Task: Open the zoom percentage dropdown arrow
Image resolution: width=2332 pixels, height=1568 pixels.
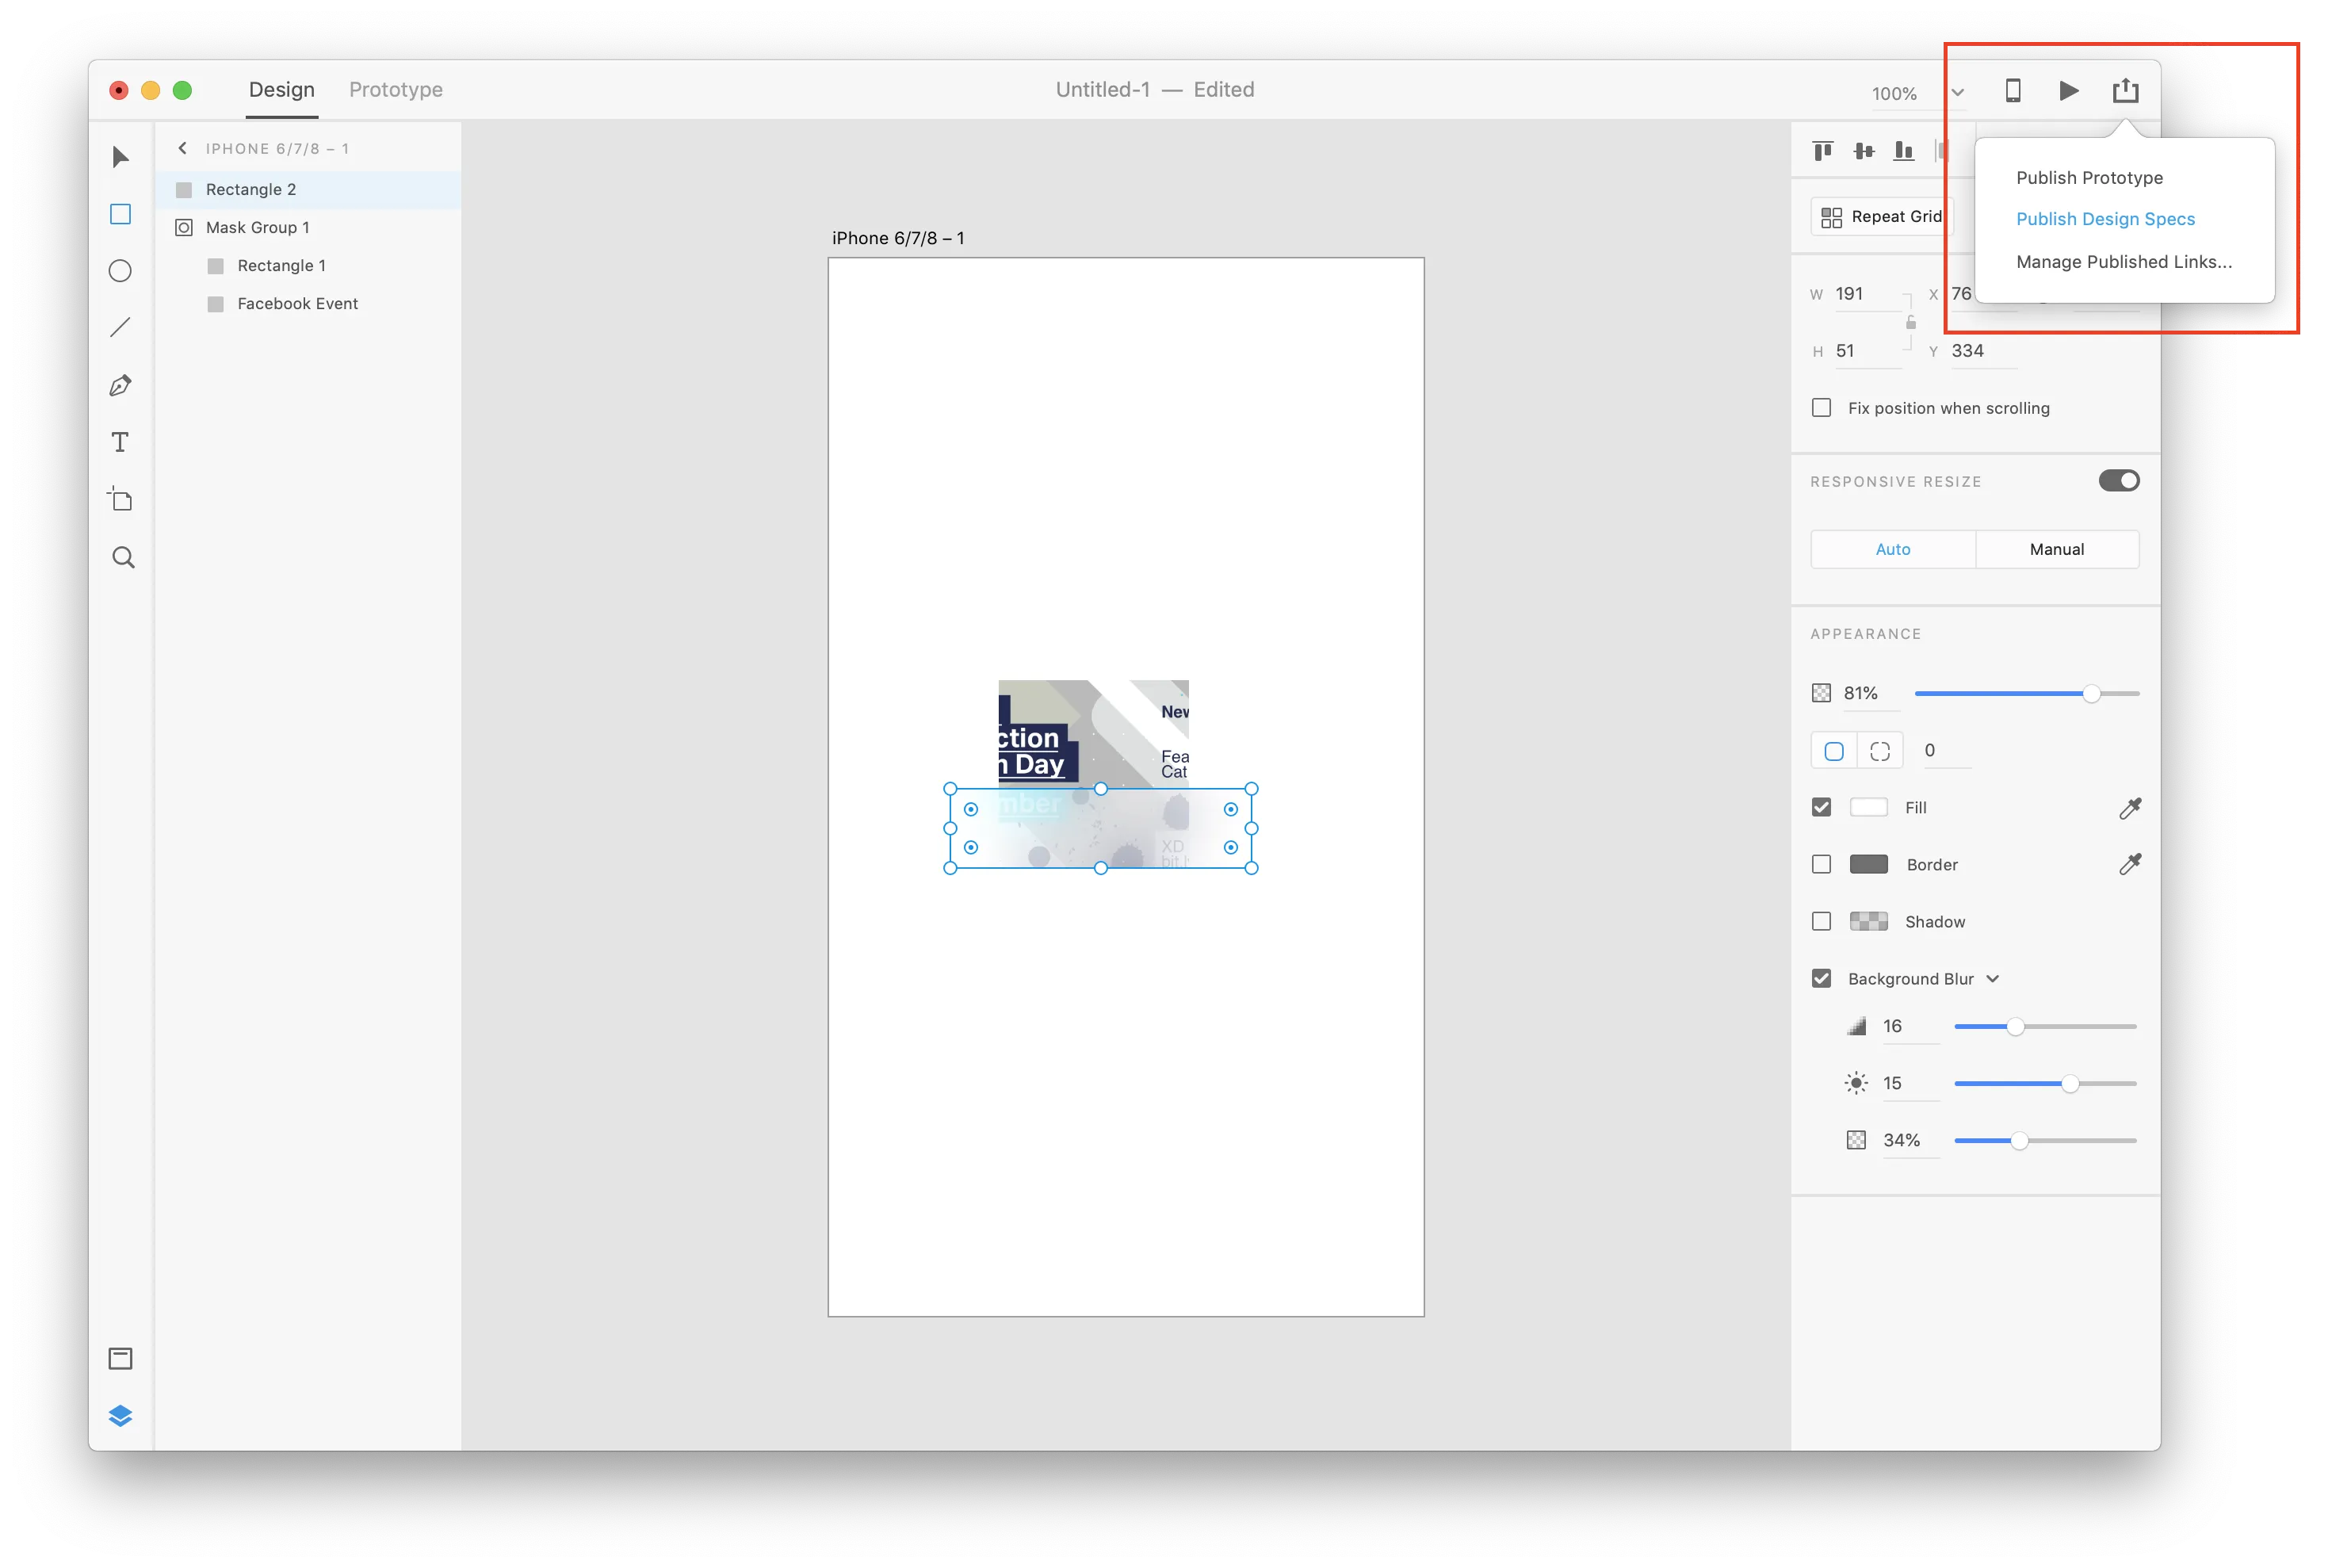Action: click(x=1957, y=93)
